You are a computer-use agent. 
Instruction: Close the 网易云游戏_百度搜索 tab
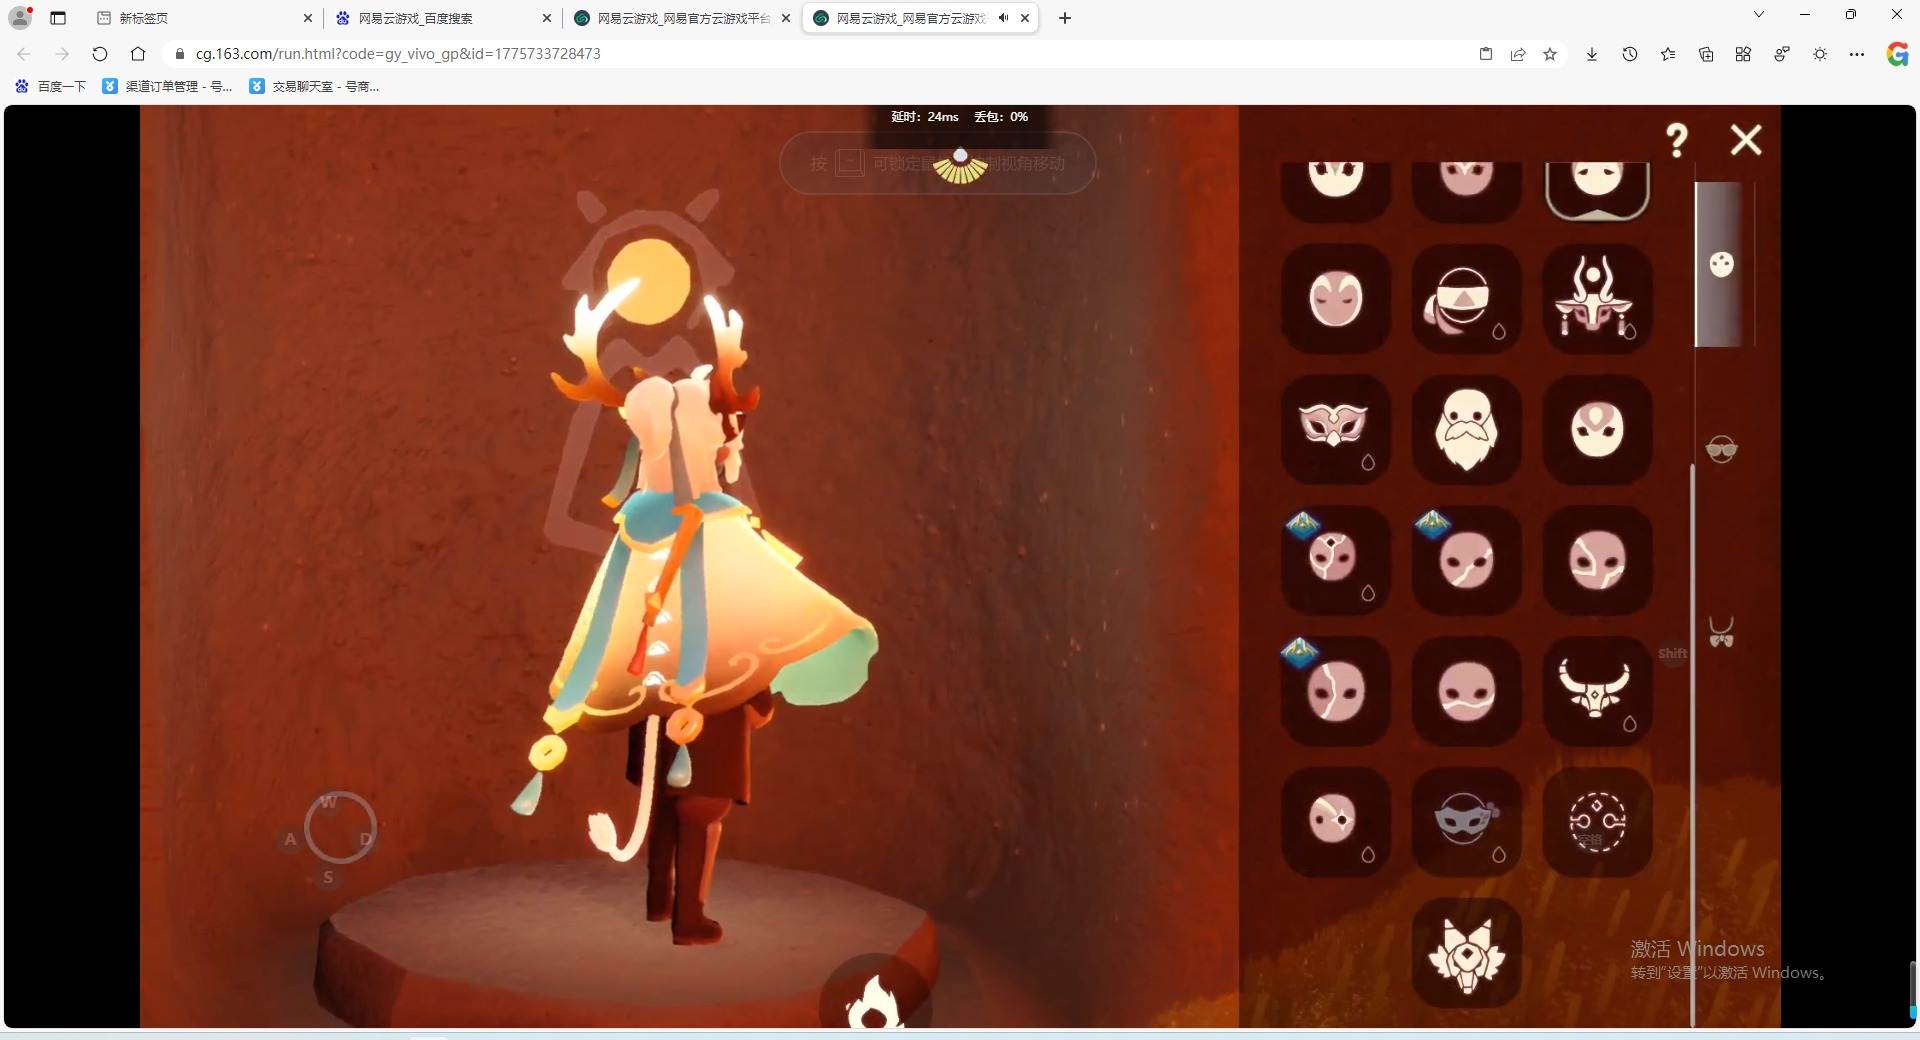click(546, 18)
